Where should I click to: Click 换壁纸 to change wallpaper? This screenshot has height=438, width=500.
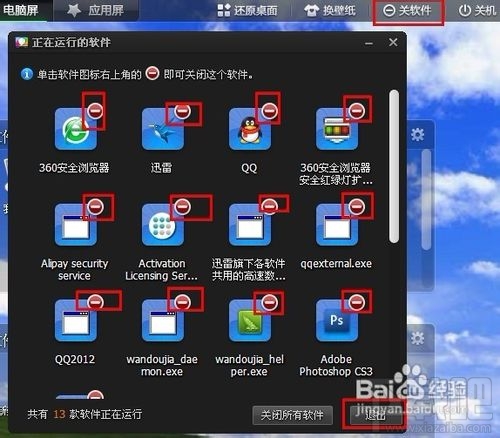tap(330, 11)
